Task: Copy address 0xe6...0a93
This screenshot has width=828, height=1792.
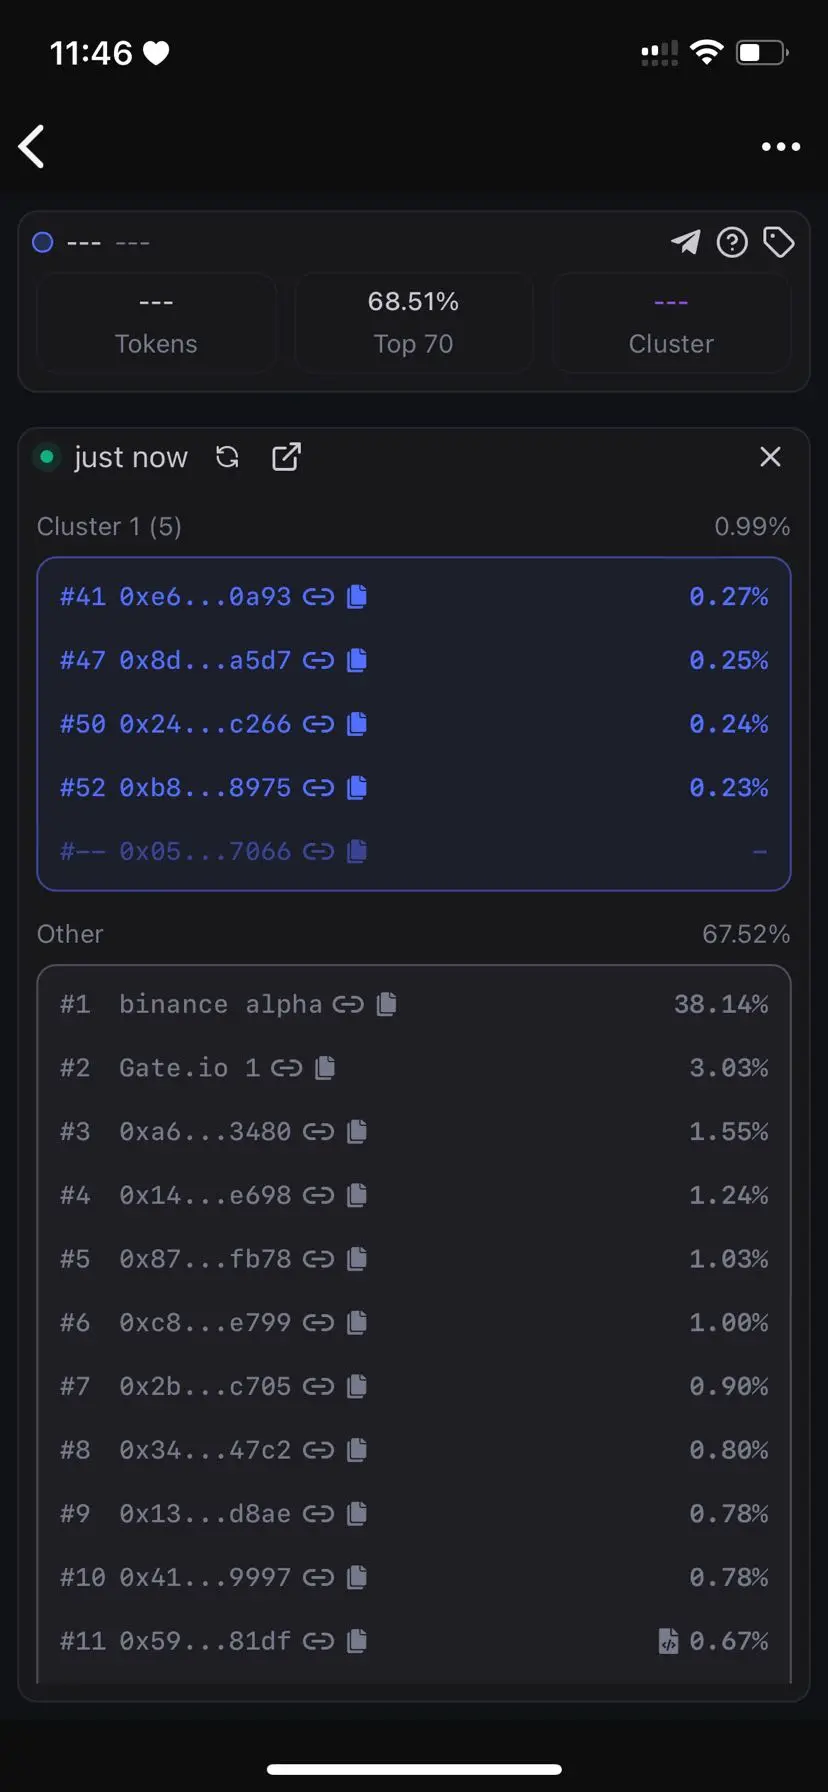Action: [357, 597]
